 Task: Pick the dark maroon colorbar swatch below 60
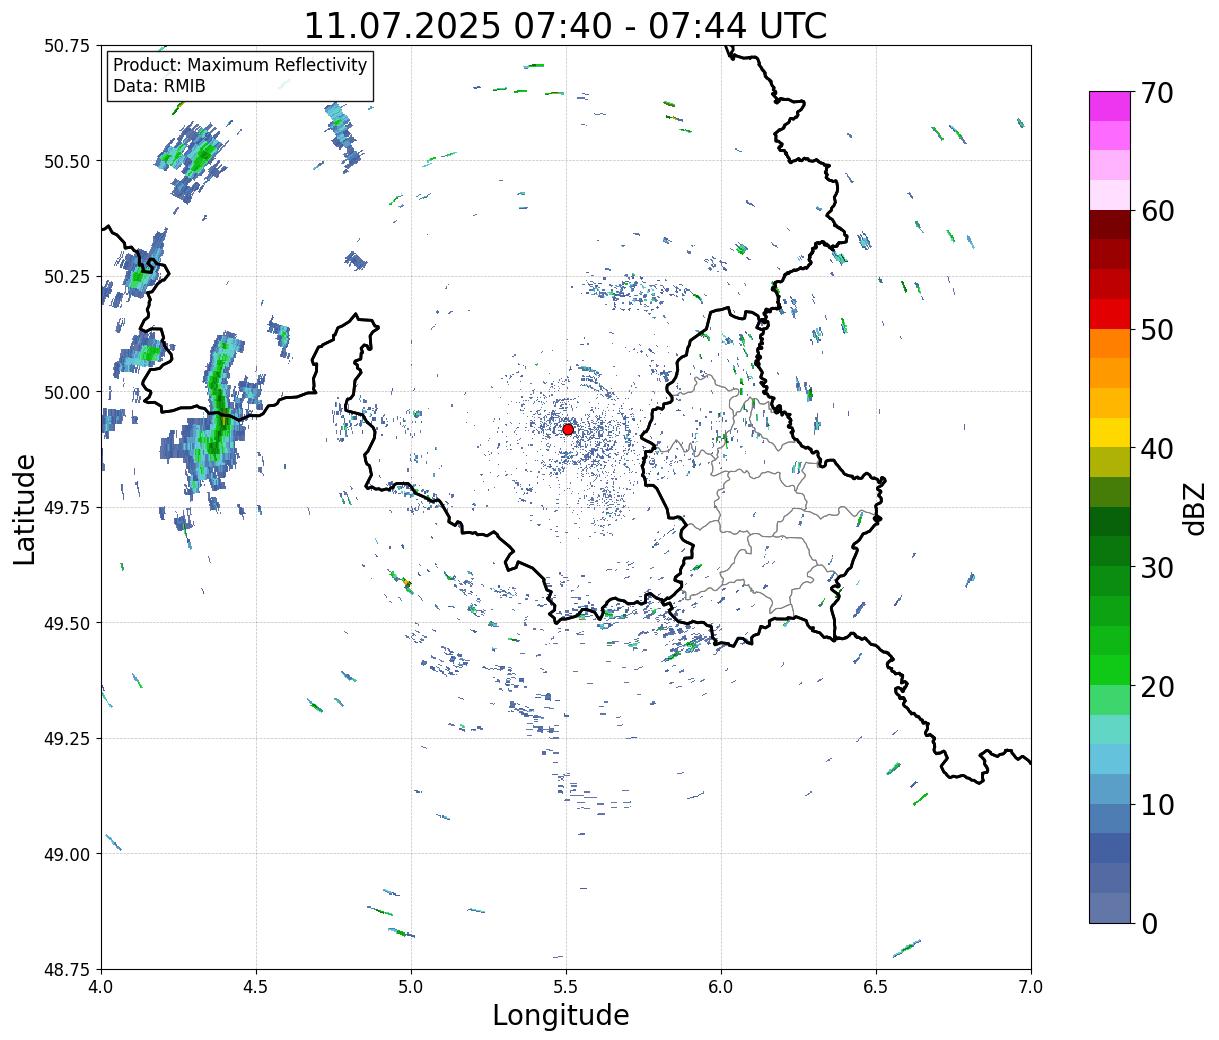click(1110, 225)
